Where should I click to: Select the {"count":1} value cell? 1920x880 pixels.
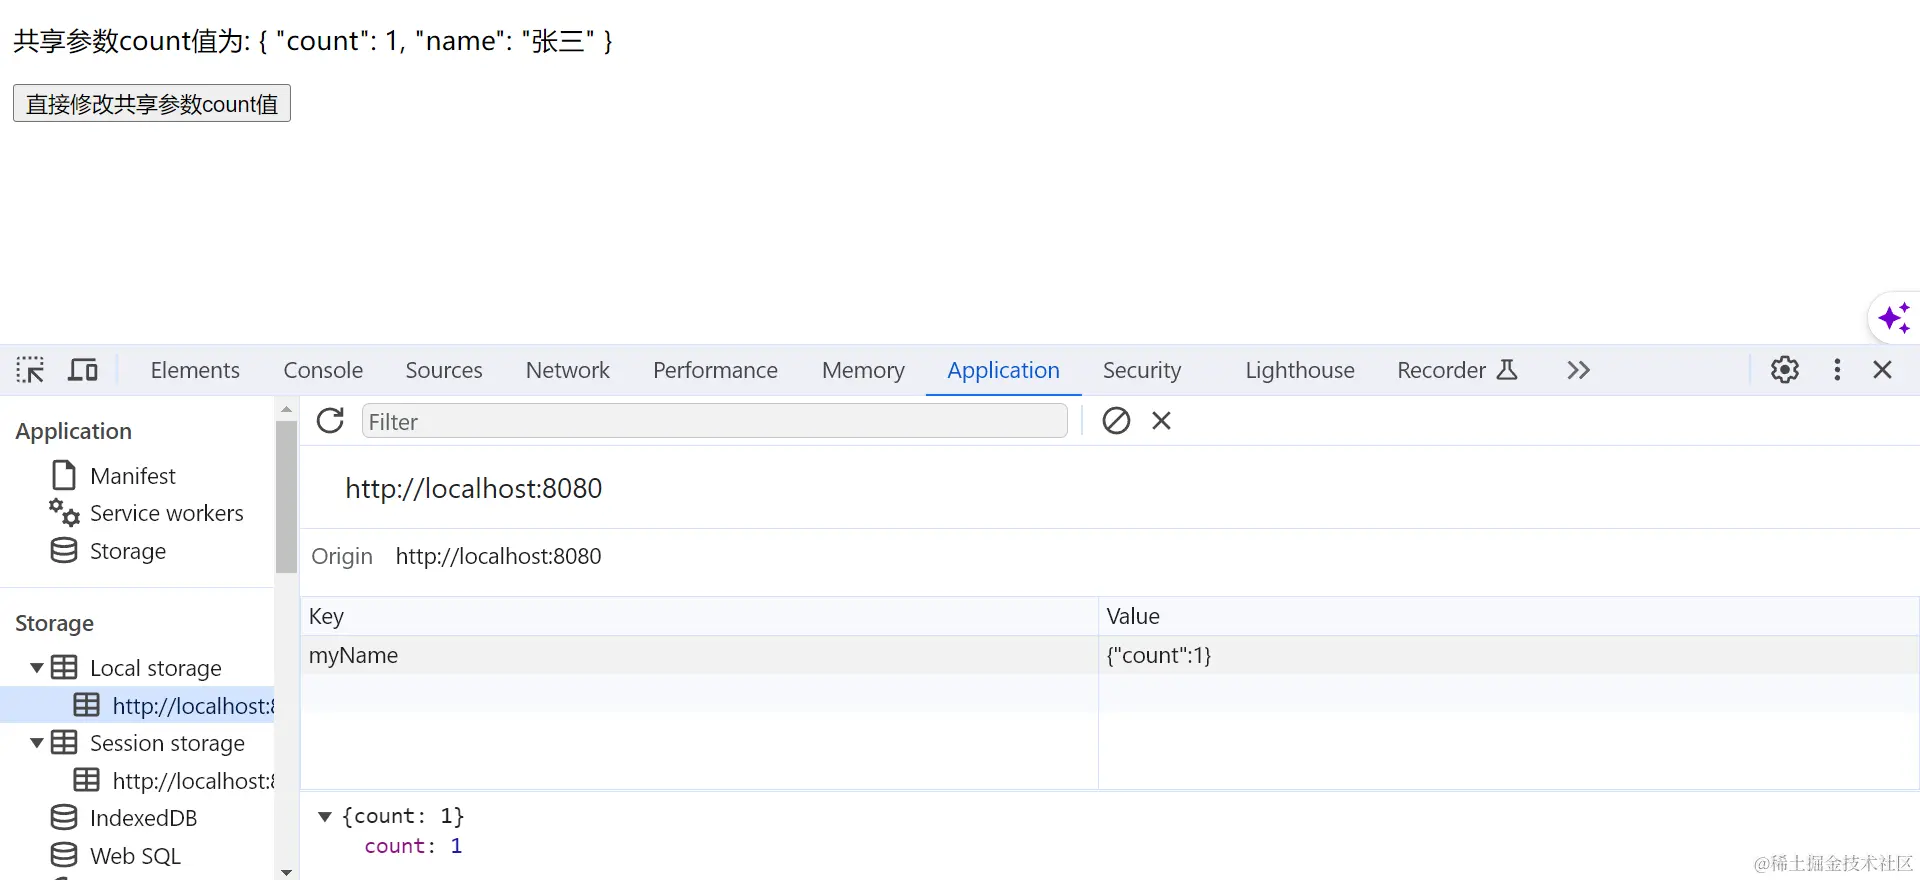[x=1509, y=655]
